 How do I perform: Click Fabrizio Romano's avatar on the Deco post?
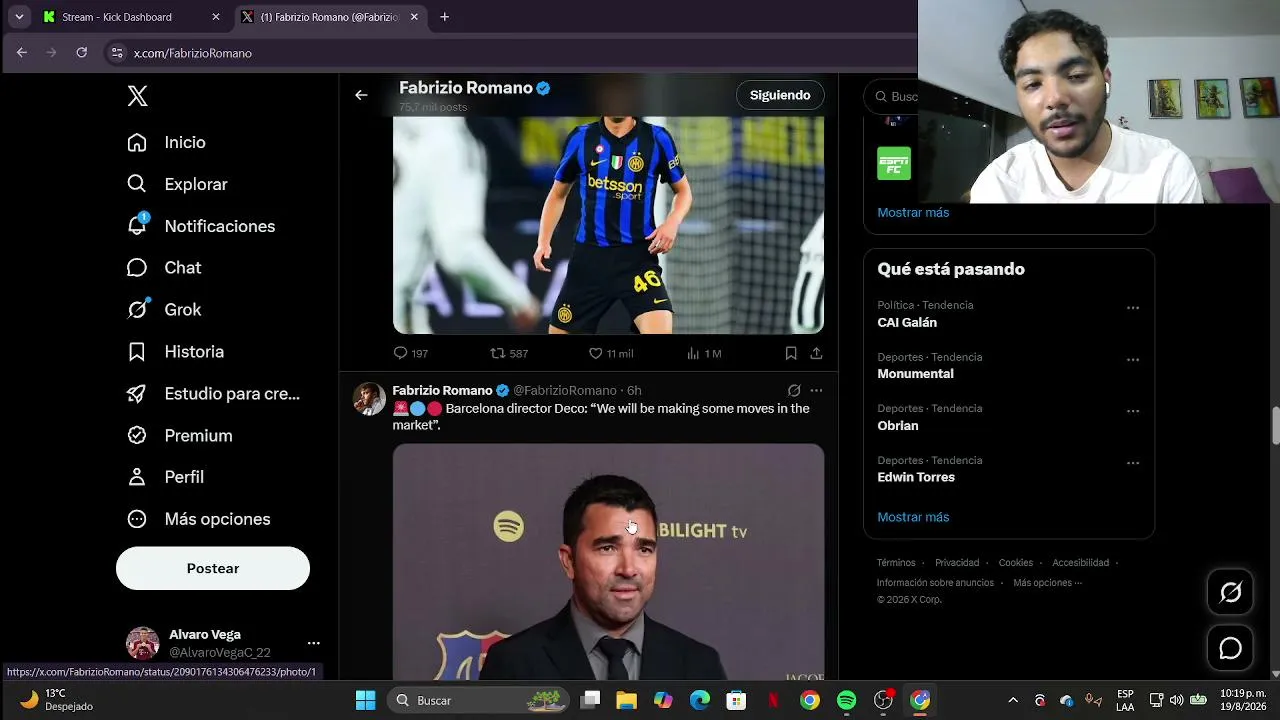(369, 398)
